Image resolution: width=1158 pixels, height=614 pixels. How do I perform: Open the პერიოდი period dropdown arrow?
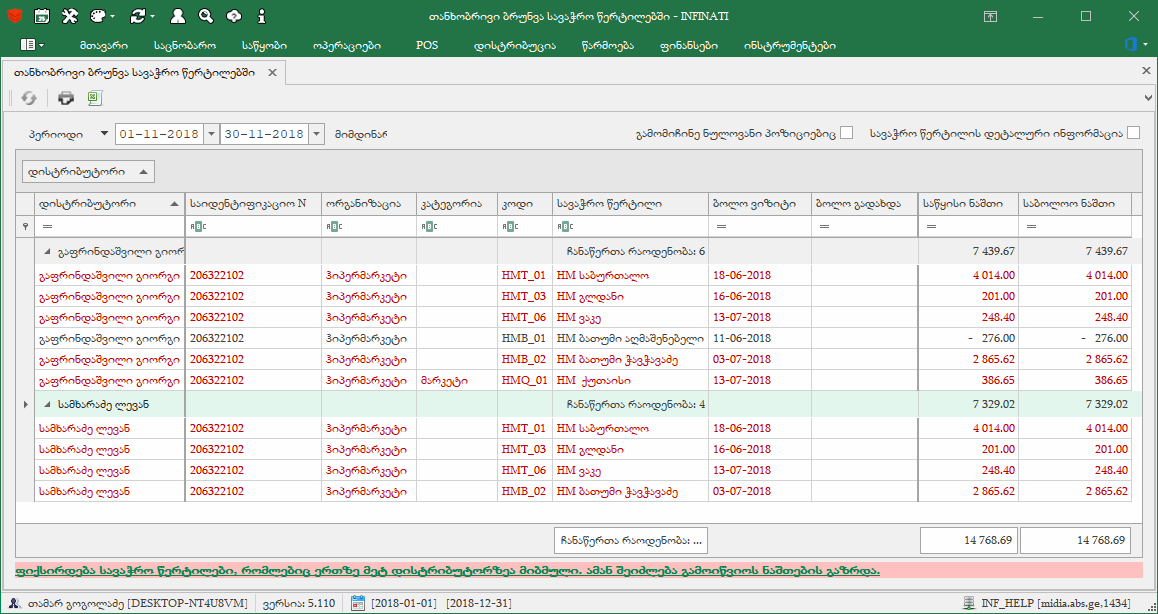coord(103,134)
